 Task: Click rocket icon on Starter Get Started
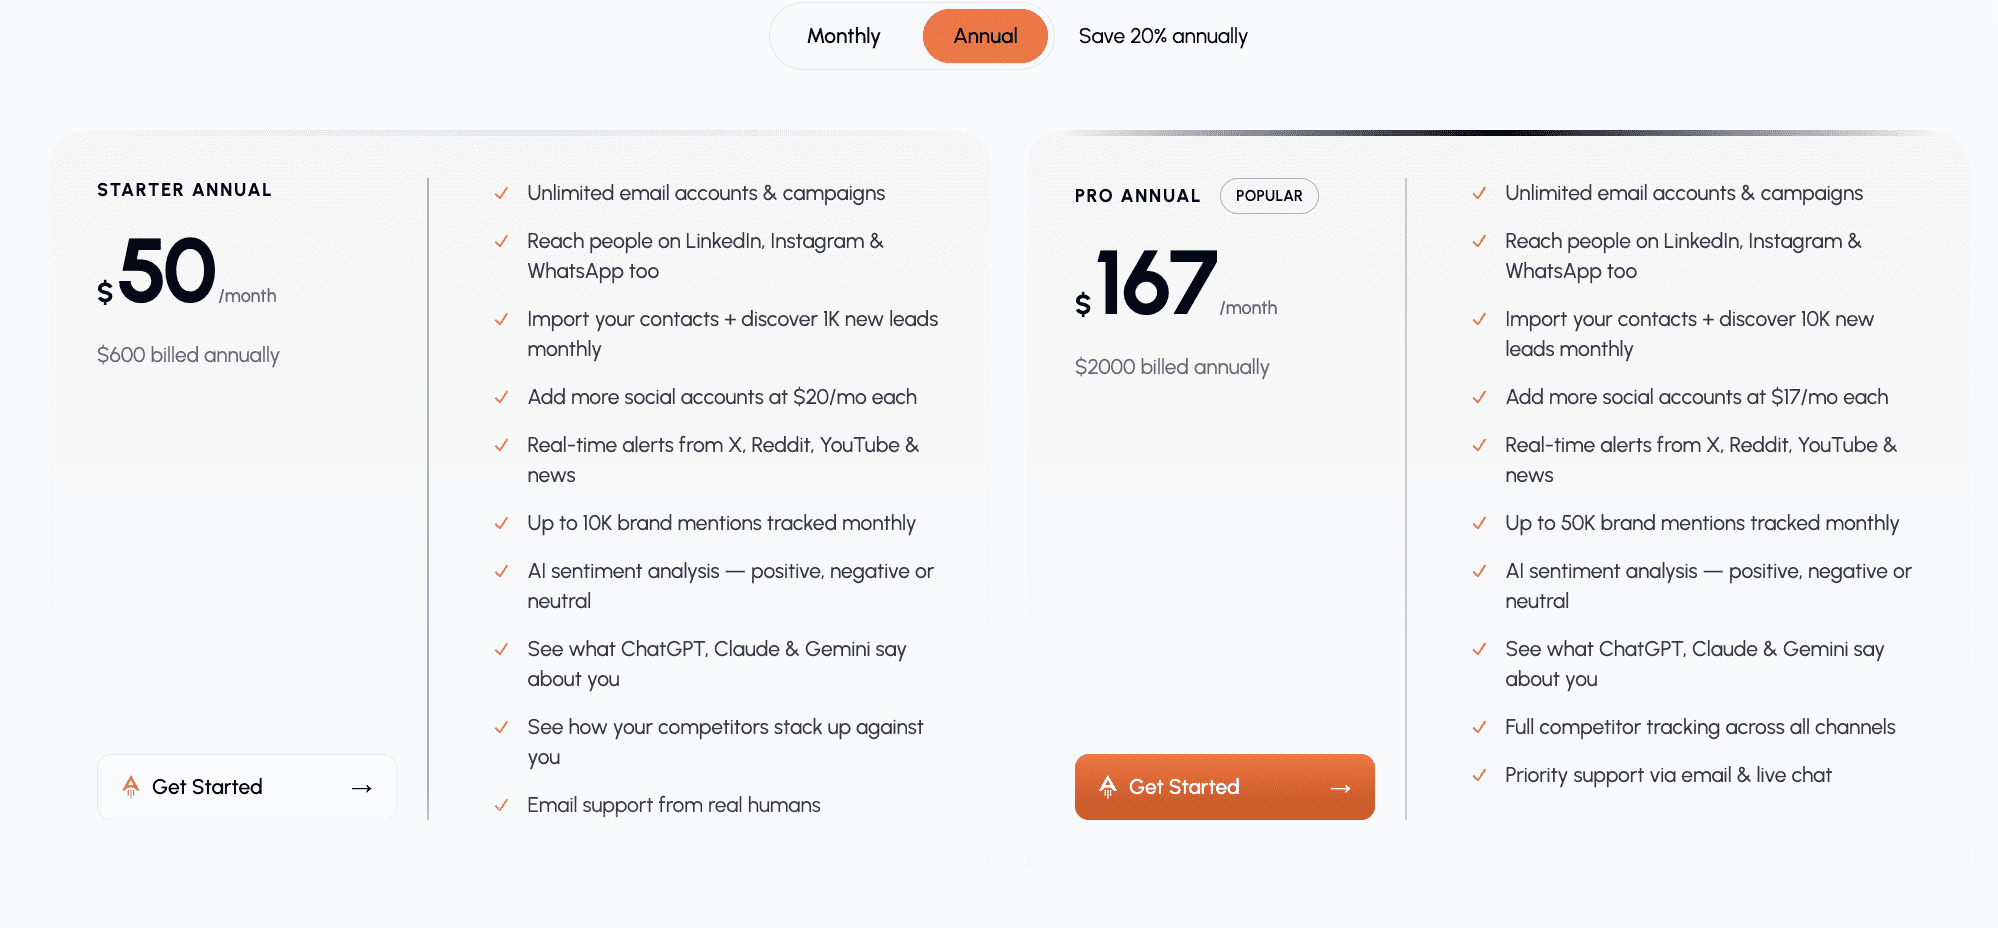coord(131,787)
